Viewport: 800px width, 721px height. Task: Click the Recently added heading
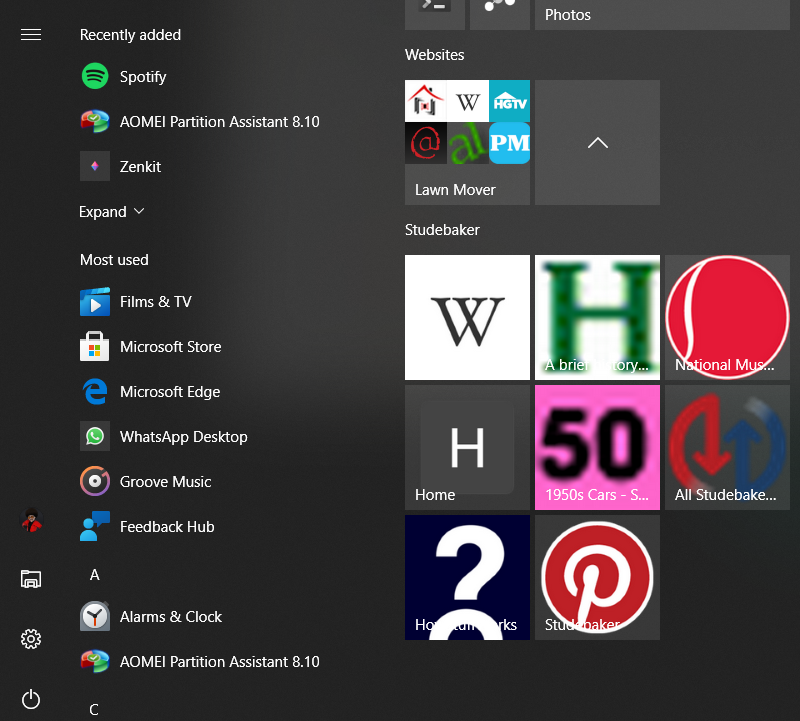point(130,35)
